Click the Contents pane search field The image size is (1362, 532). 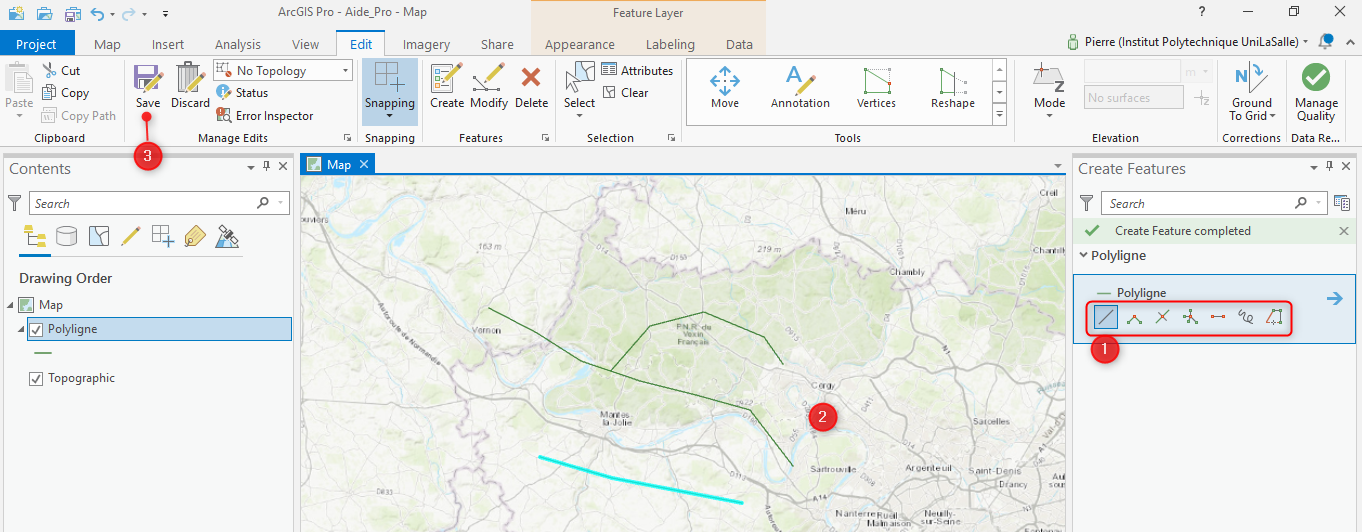click(159, 203)
